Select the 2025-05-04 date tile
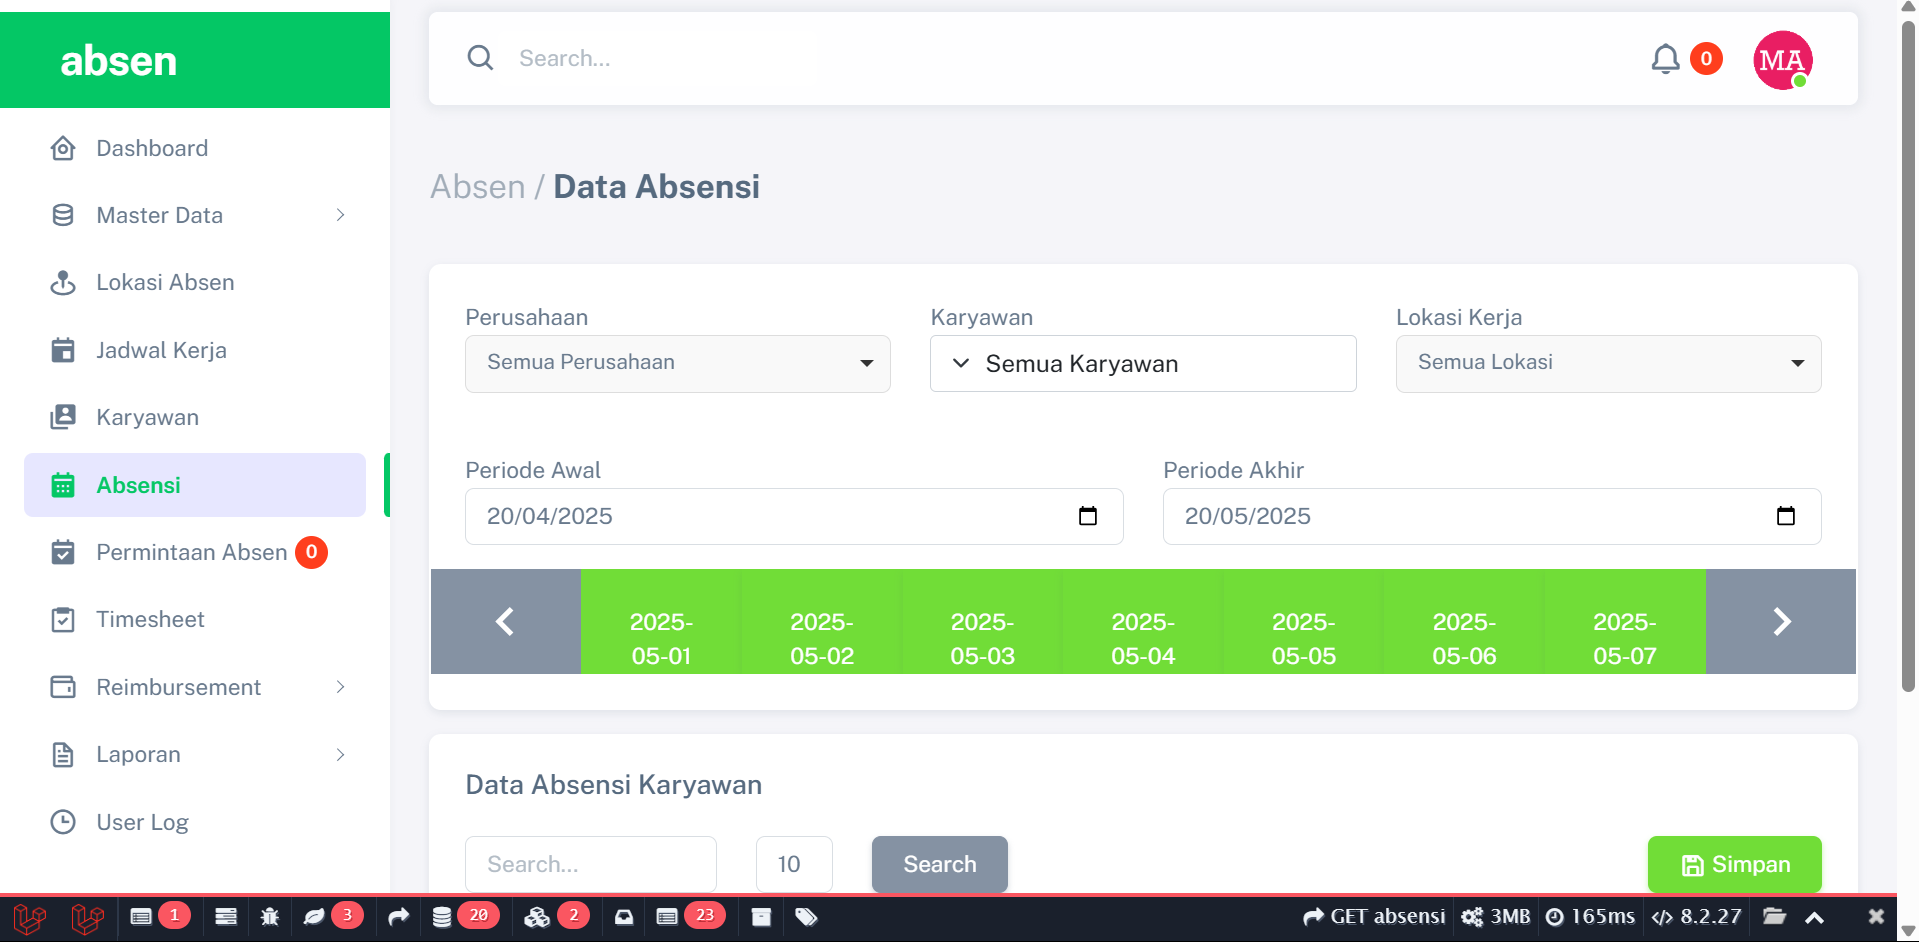 [1142, 638]
